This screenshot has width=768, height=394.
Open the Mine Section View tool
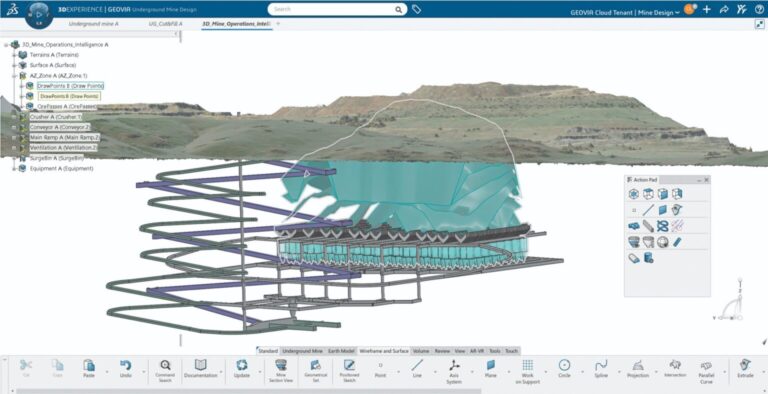(x=281, y=370)
